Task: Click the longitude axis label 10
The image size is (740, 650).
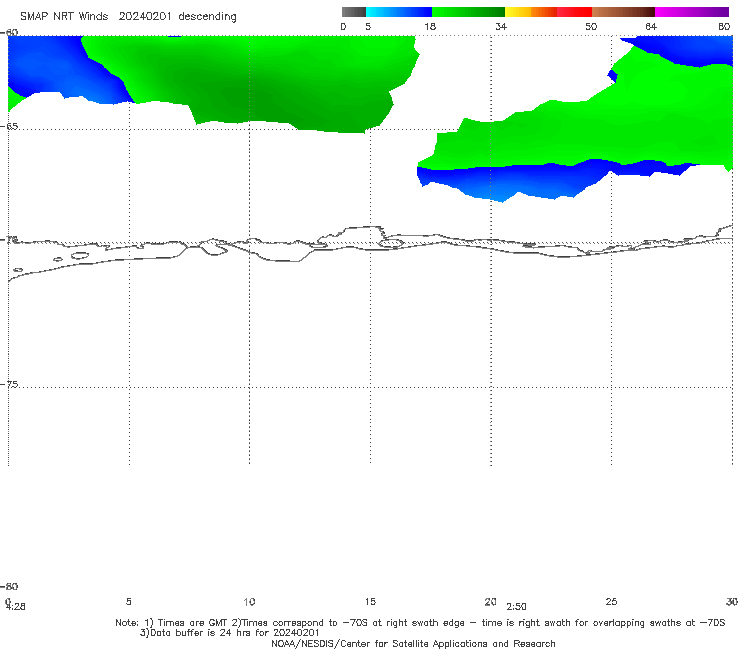Action: tap(249, 601)
